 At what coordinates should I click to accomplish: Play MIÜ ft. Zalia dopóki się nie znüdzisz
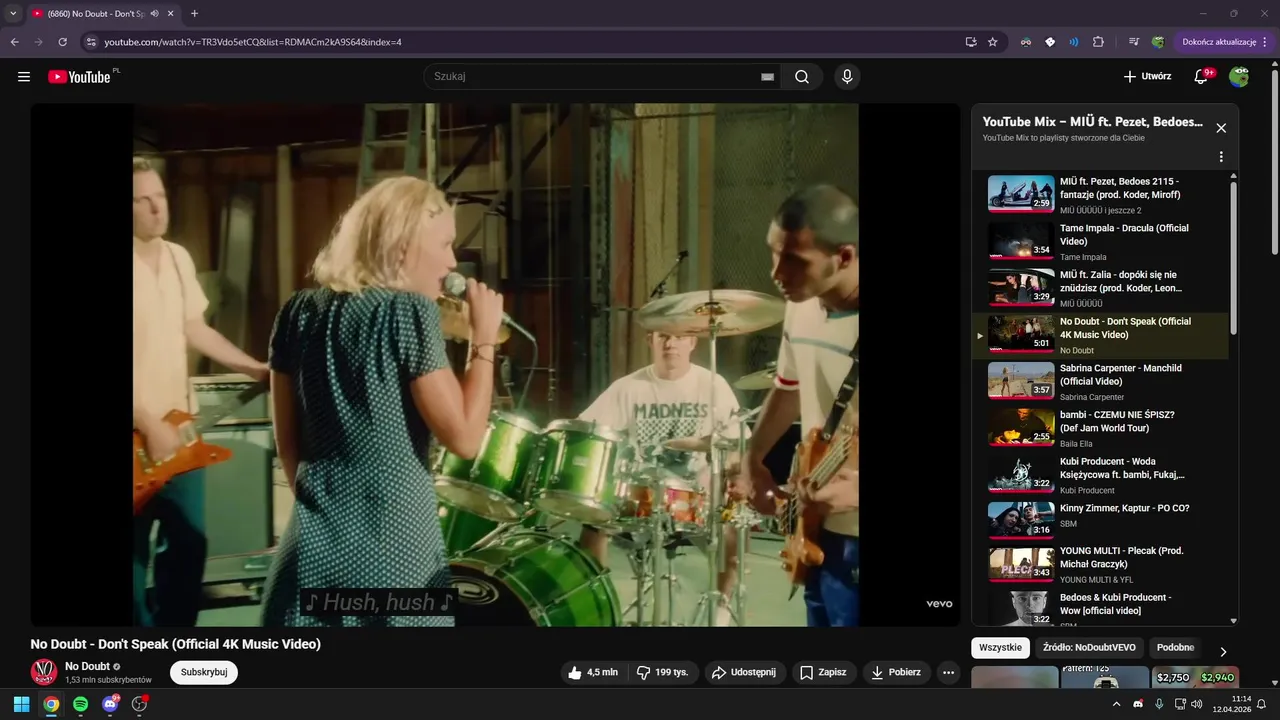click(1100, 288)
